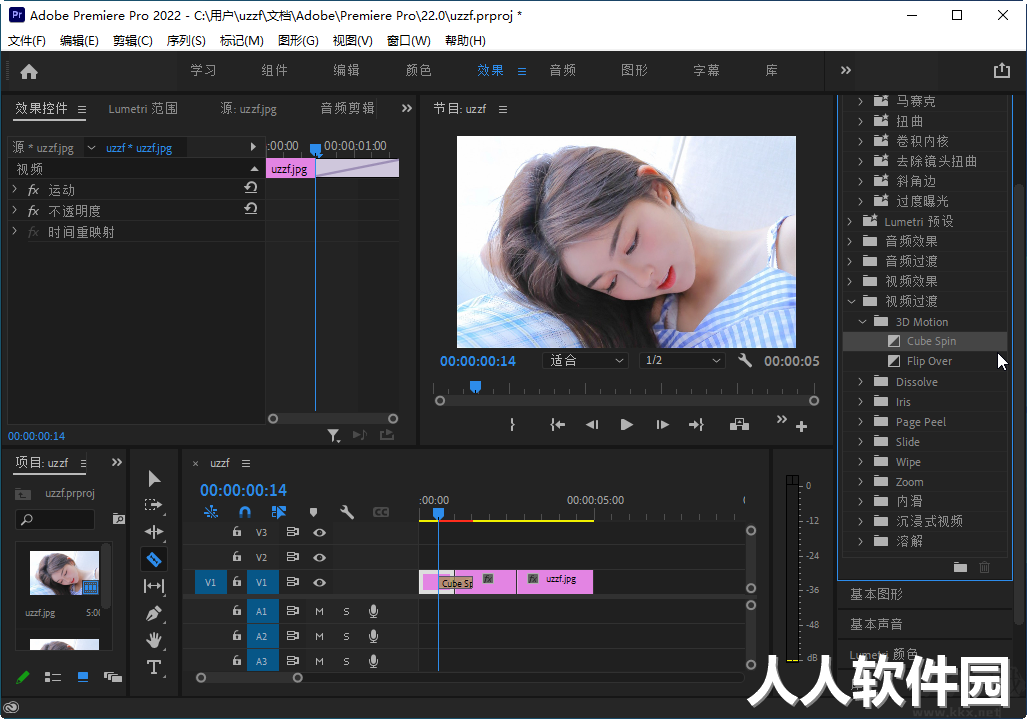Click the program monitor playhead on the scrub bar
The width and height of the screenshot is (1027, 719).
tap(476, 386)
